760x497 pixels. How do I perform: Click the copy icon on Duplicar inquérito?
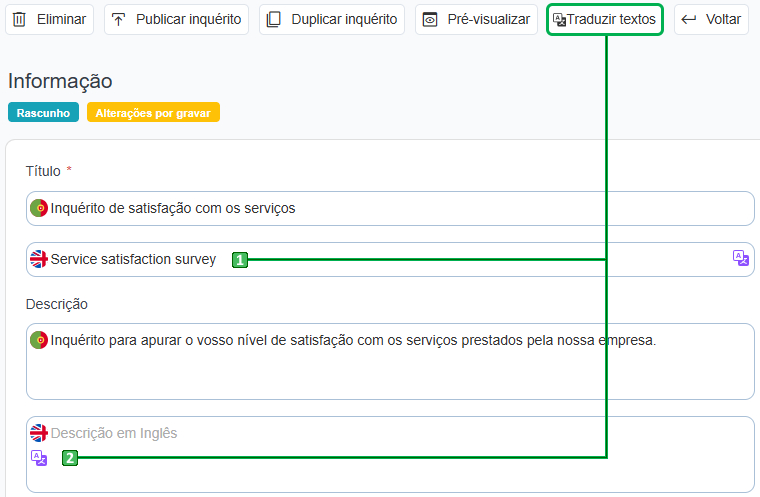[x=274, y=19]
